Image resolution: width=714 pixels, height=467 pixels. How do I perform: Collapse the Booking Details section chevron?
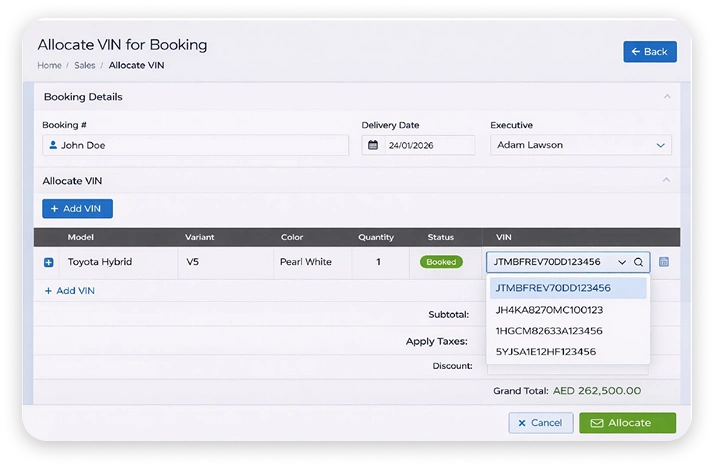[667, 96]
